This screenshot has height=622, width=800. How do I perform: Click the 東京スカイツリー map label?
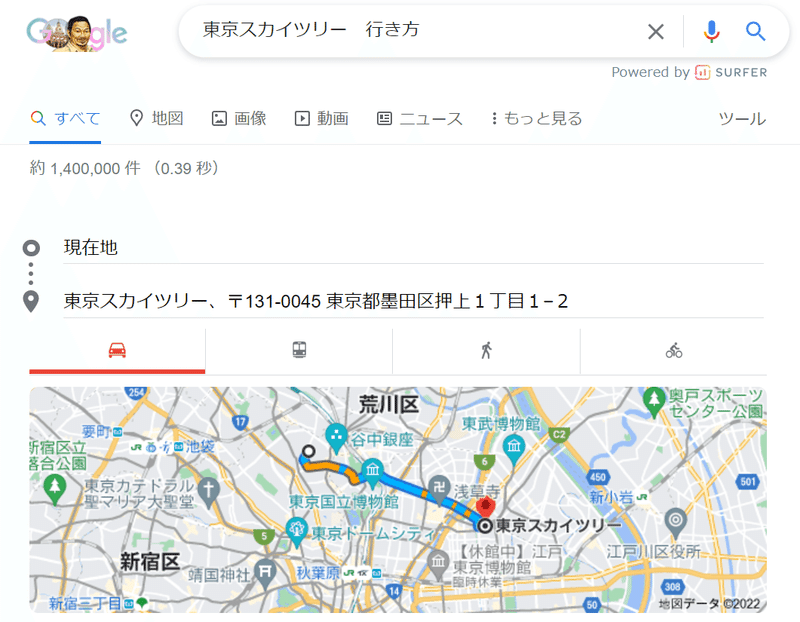(x=558, y=525)
